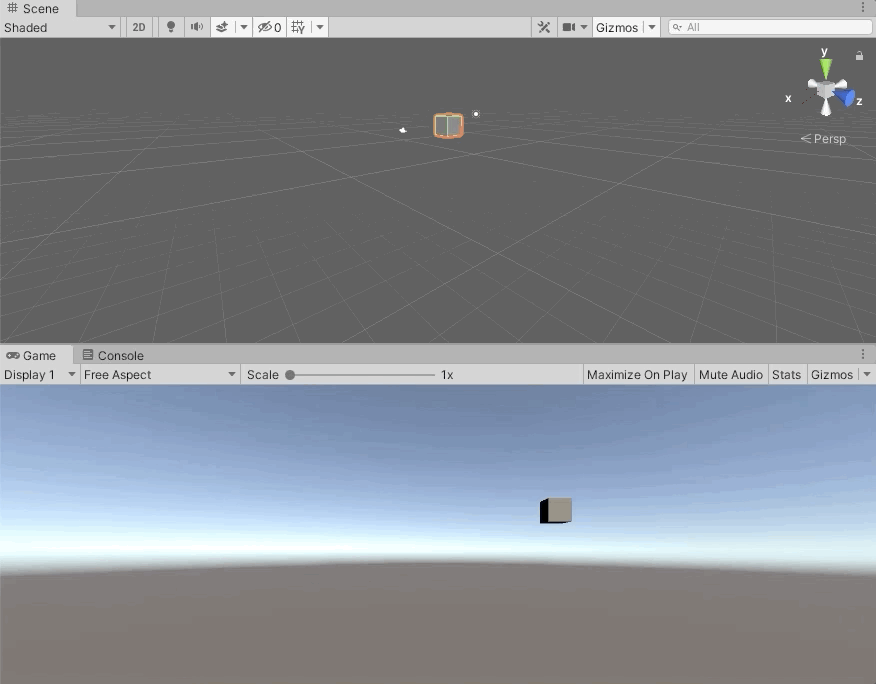876x684 pixels.
Task: Open Scene Gizmos dropdown arrow
Action: tap(651, 27)
